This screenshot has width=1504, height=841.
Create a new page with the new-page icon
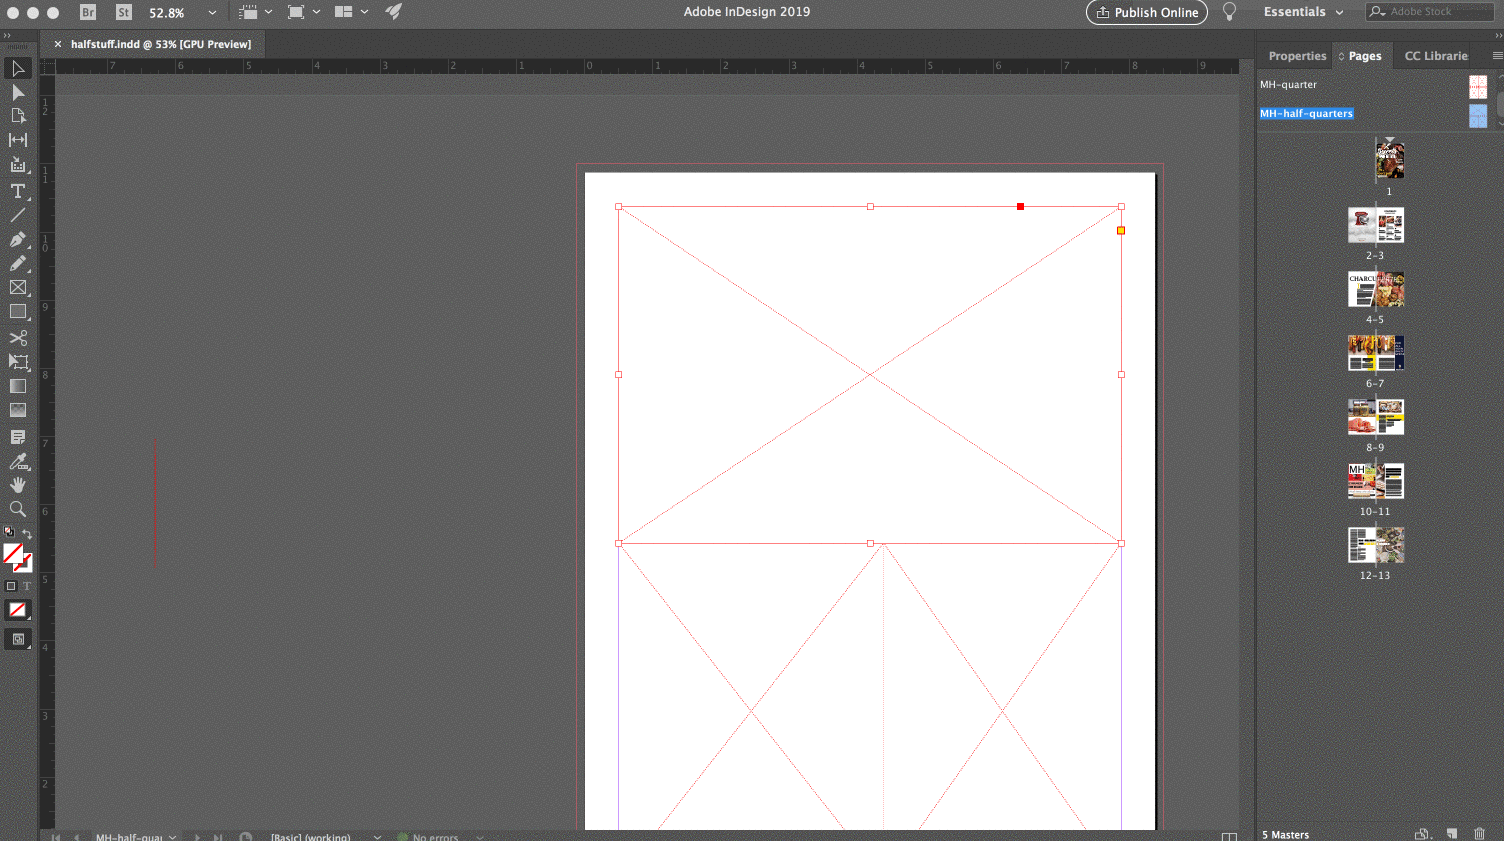pos(1452,833)
